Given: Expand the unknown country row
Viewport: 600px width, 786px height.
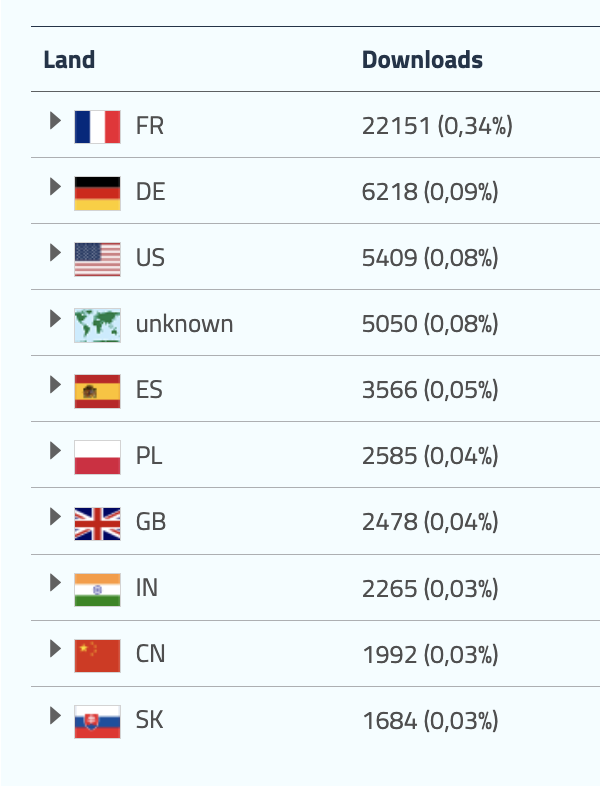Looking at the screenshot, I should point(55,319).
